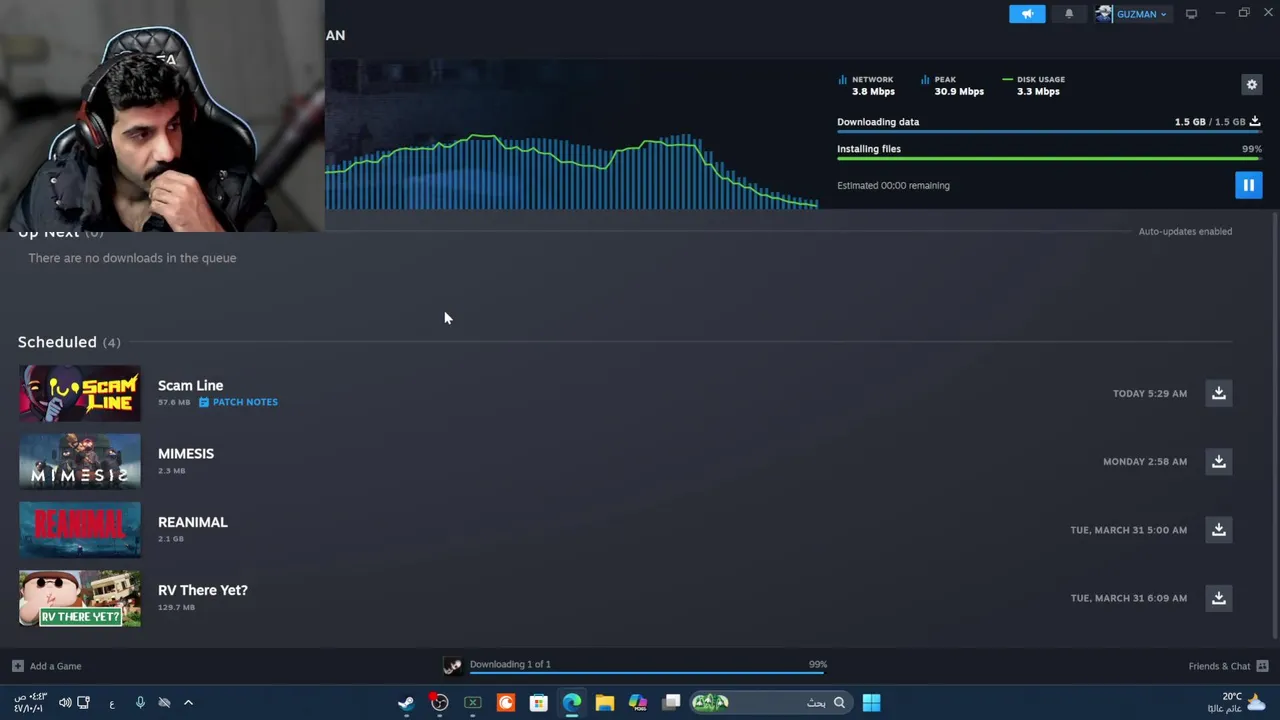This screenshot has width=1280, height=720.
Task: Click the RV There Yet? thumbnail
Action: click(x=80, y=598)
